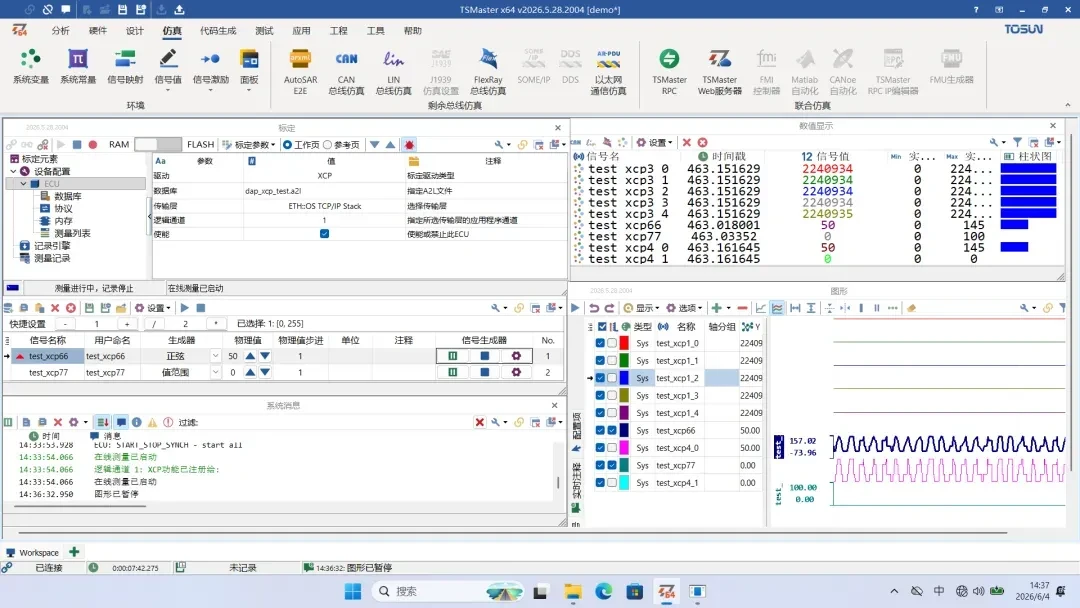Uncheck test_xcp1_1 visibility checkbox
The height and width of the screenshot is (608, 1080).
(600, 360)
